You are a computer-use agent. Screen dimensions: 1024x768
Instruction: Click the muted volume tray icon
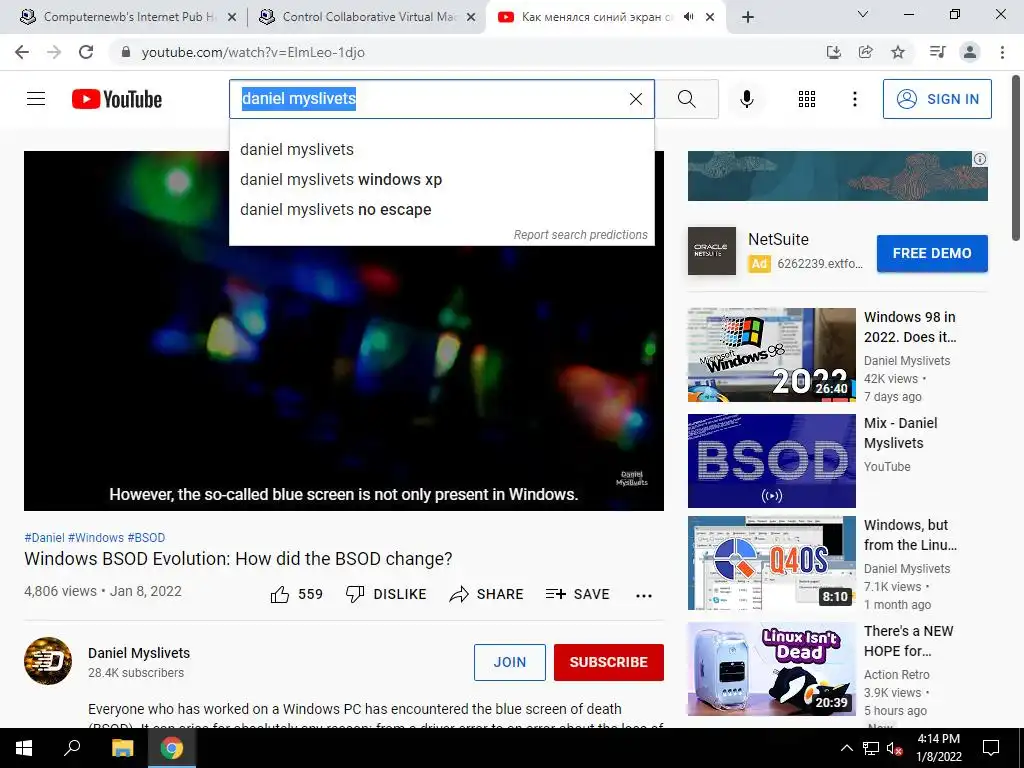pyautogui.click(x=894, y=748)
